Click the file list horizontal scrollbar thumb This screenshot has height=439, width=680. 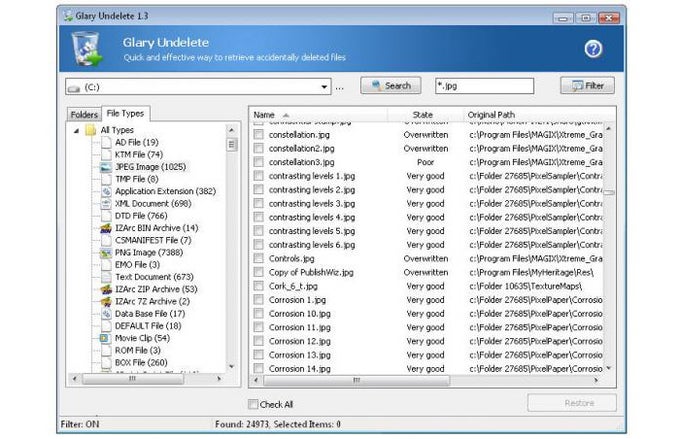356,380
